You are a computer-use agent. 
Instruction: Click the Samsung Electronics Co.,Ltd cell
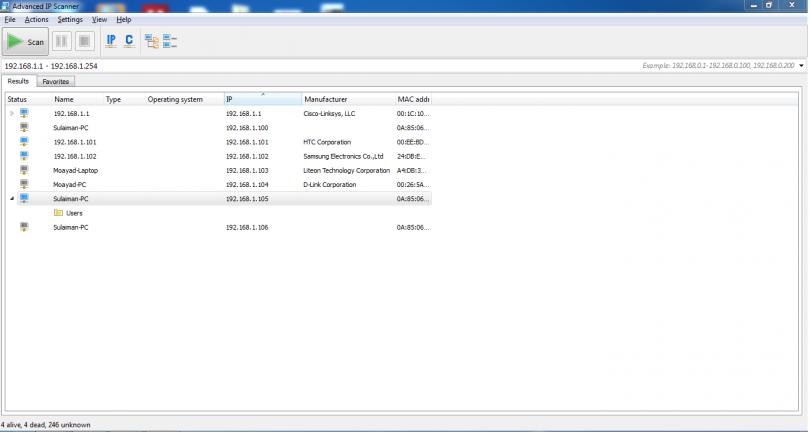343,156
